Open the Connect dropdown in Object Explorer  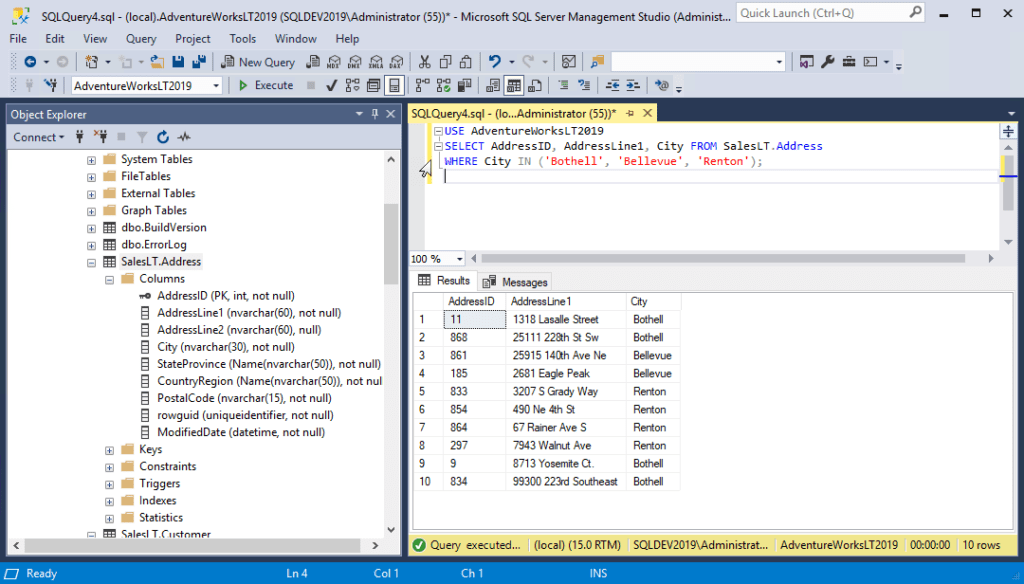coord(39,137)
